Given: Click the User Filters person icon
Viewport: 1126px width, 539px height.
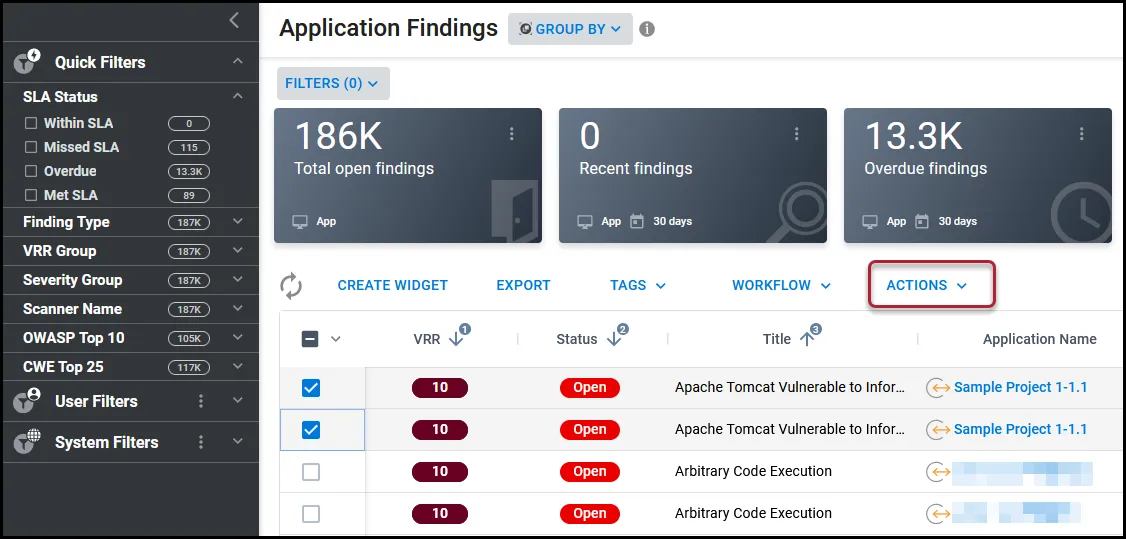Looking at the screenshot, I should (27, 400).
